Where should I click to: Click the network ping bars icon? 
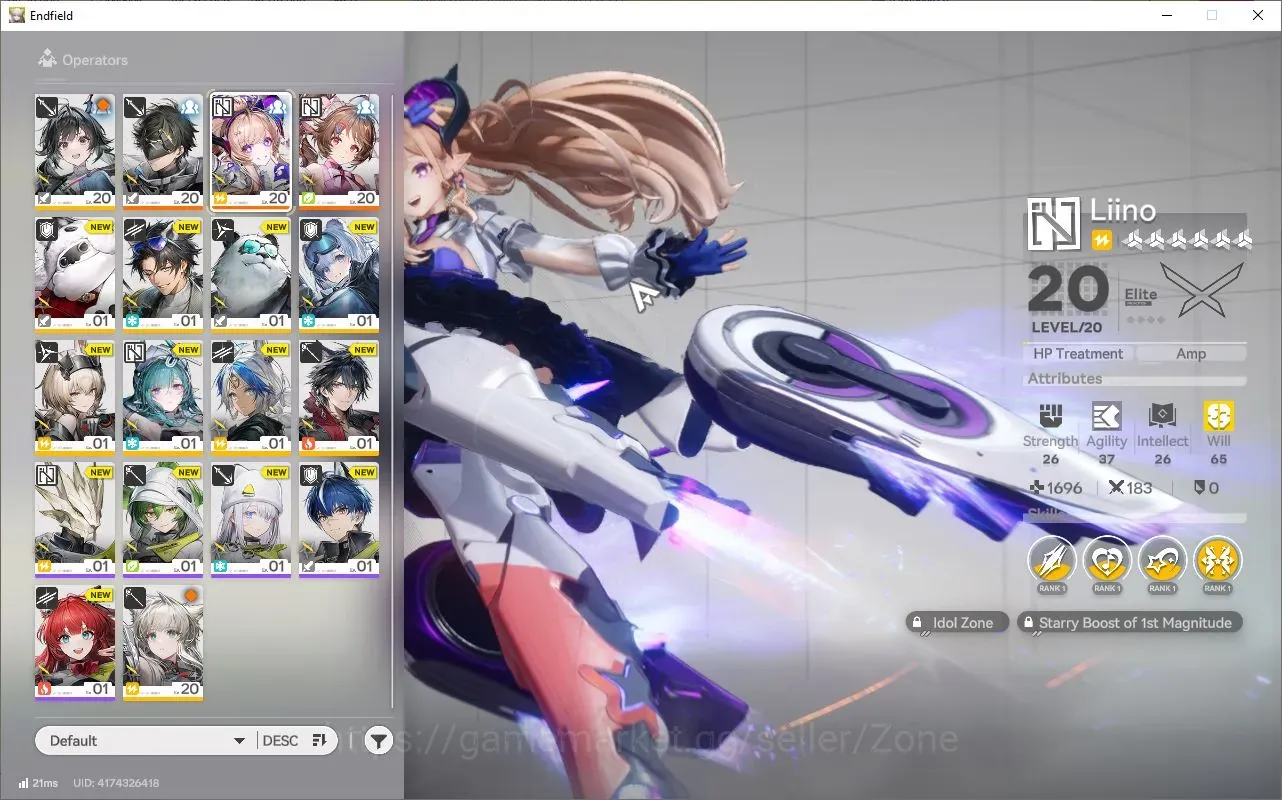pyautogui.click(x=23, y=783)
